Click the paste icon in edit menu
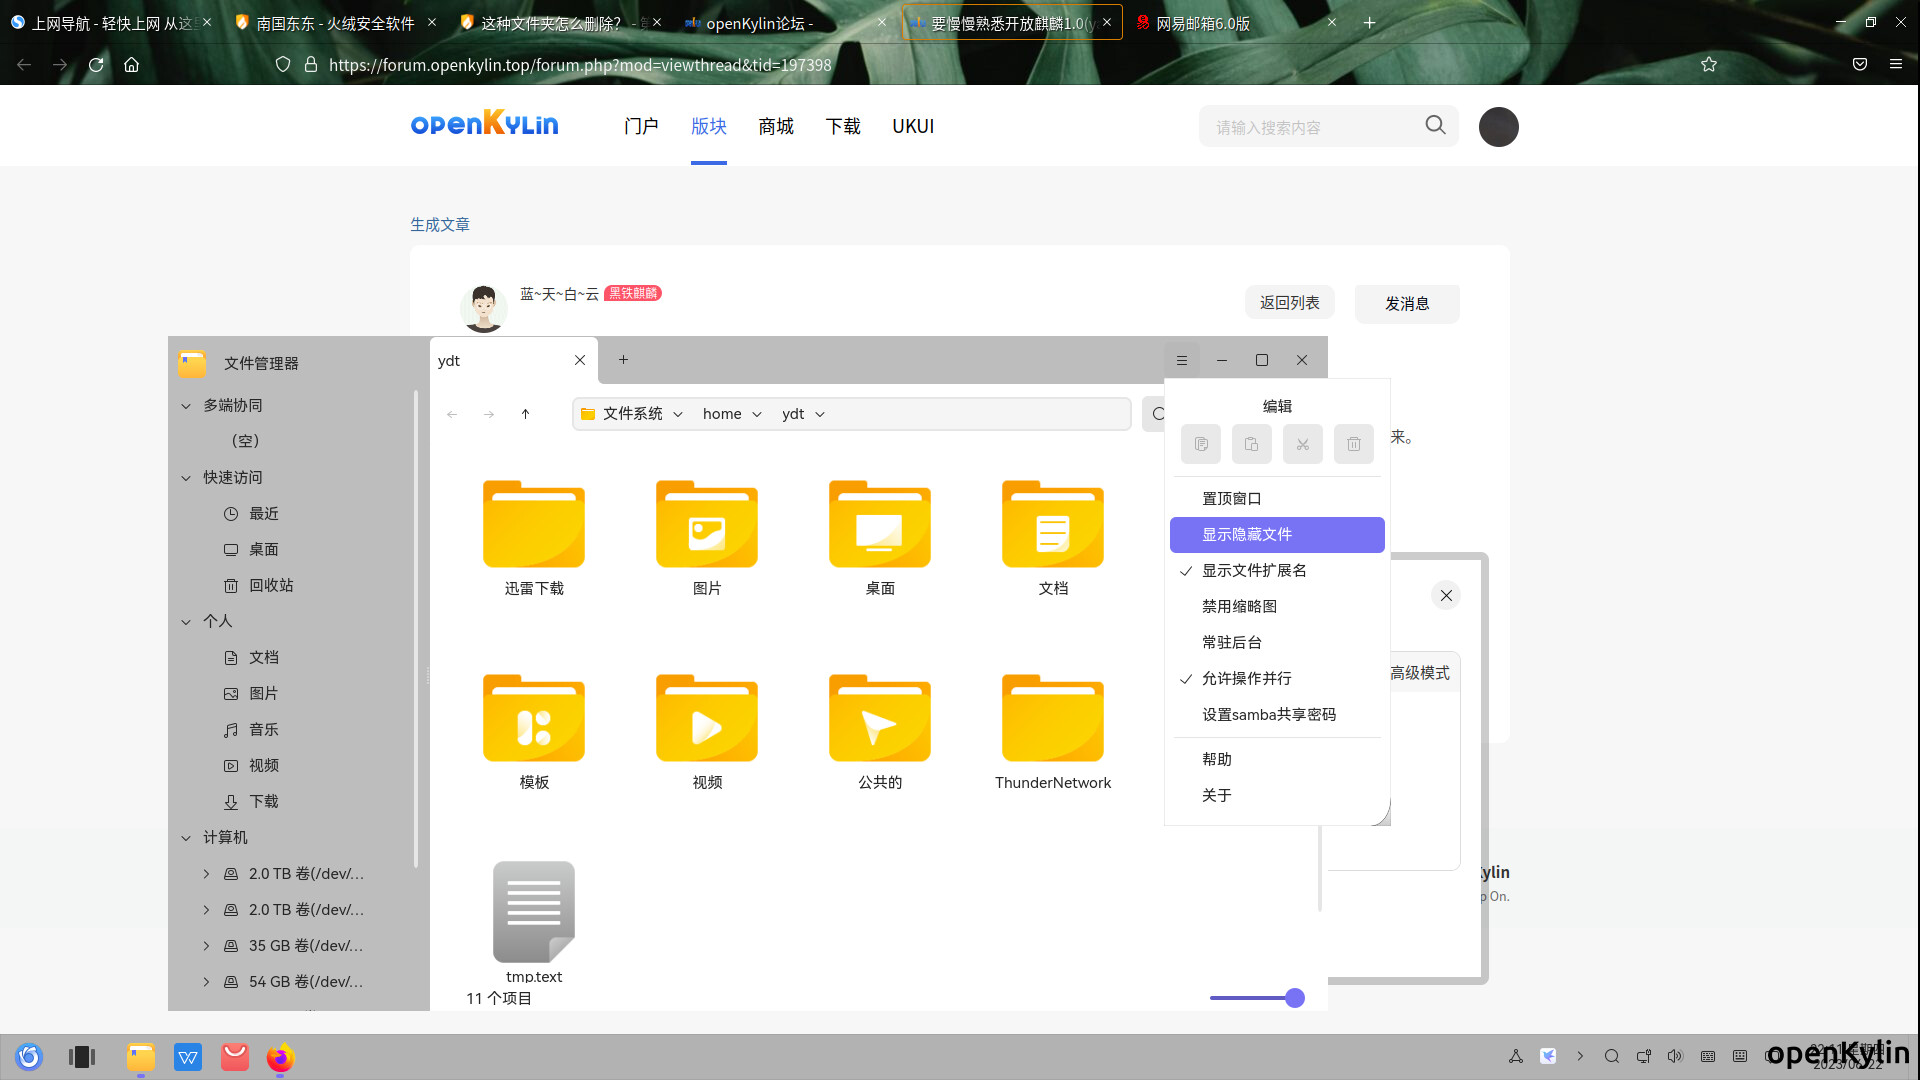1920x1080 pixels. tap(1251, 444)
